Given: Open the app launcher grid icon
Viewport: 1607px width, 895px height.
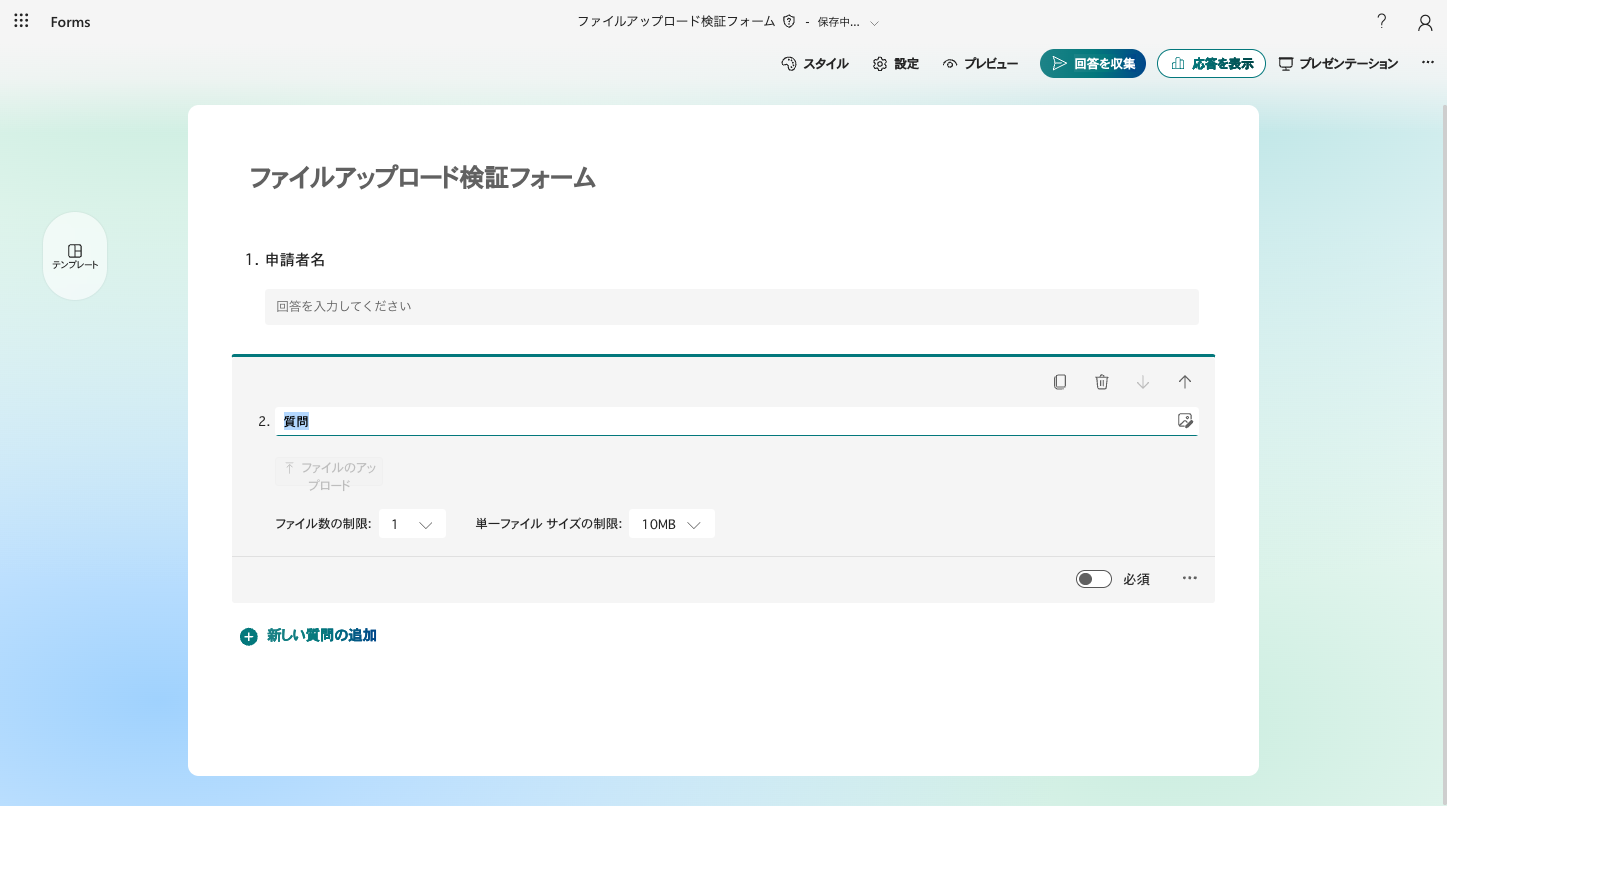Looking at the screenshot, I should (x=21, y=21).
